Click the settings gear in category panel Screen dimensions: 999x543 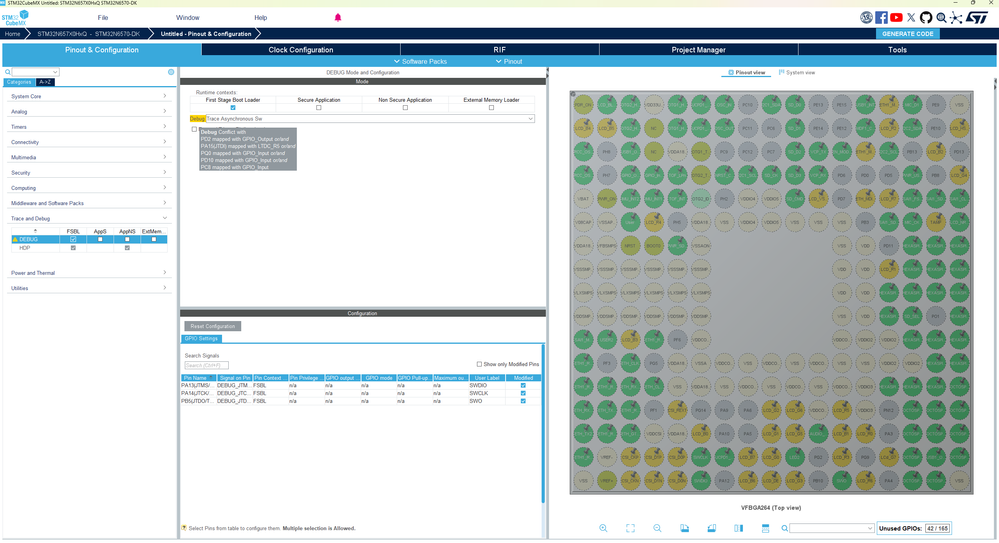[171, 72]
